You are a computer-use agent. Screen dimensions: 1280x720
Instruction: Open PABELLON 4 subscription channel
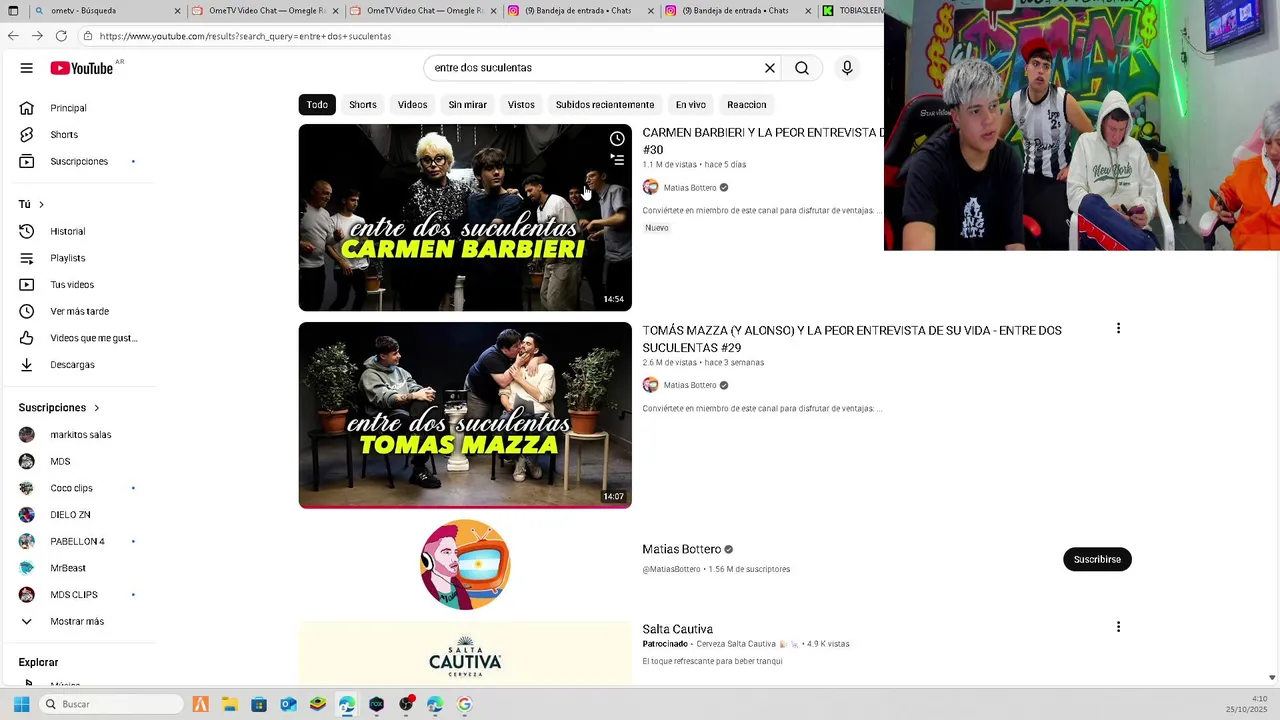[x=78, y=541]
